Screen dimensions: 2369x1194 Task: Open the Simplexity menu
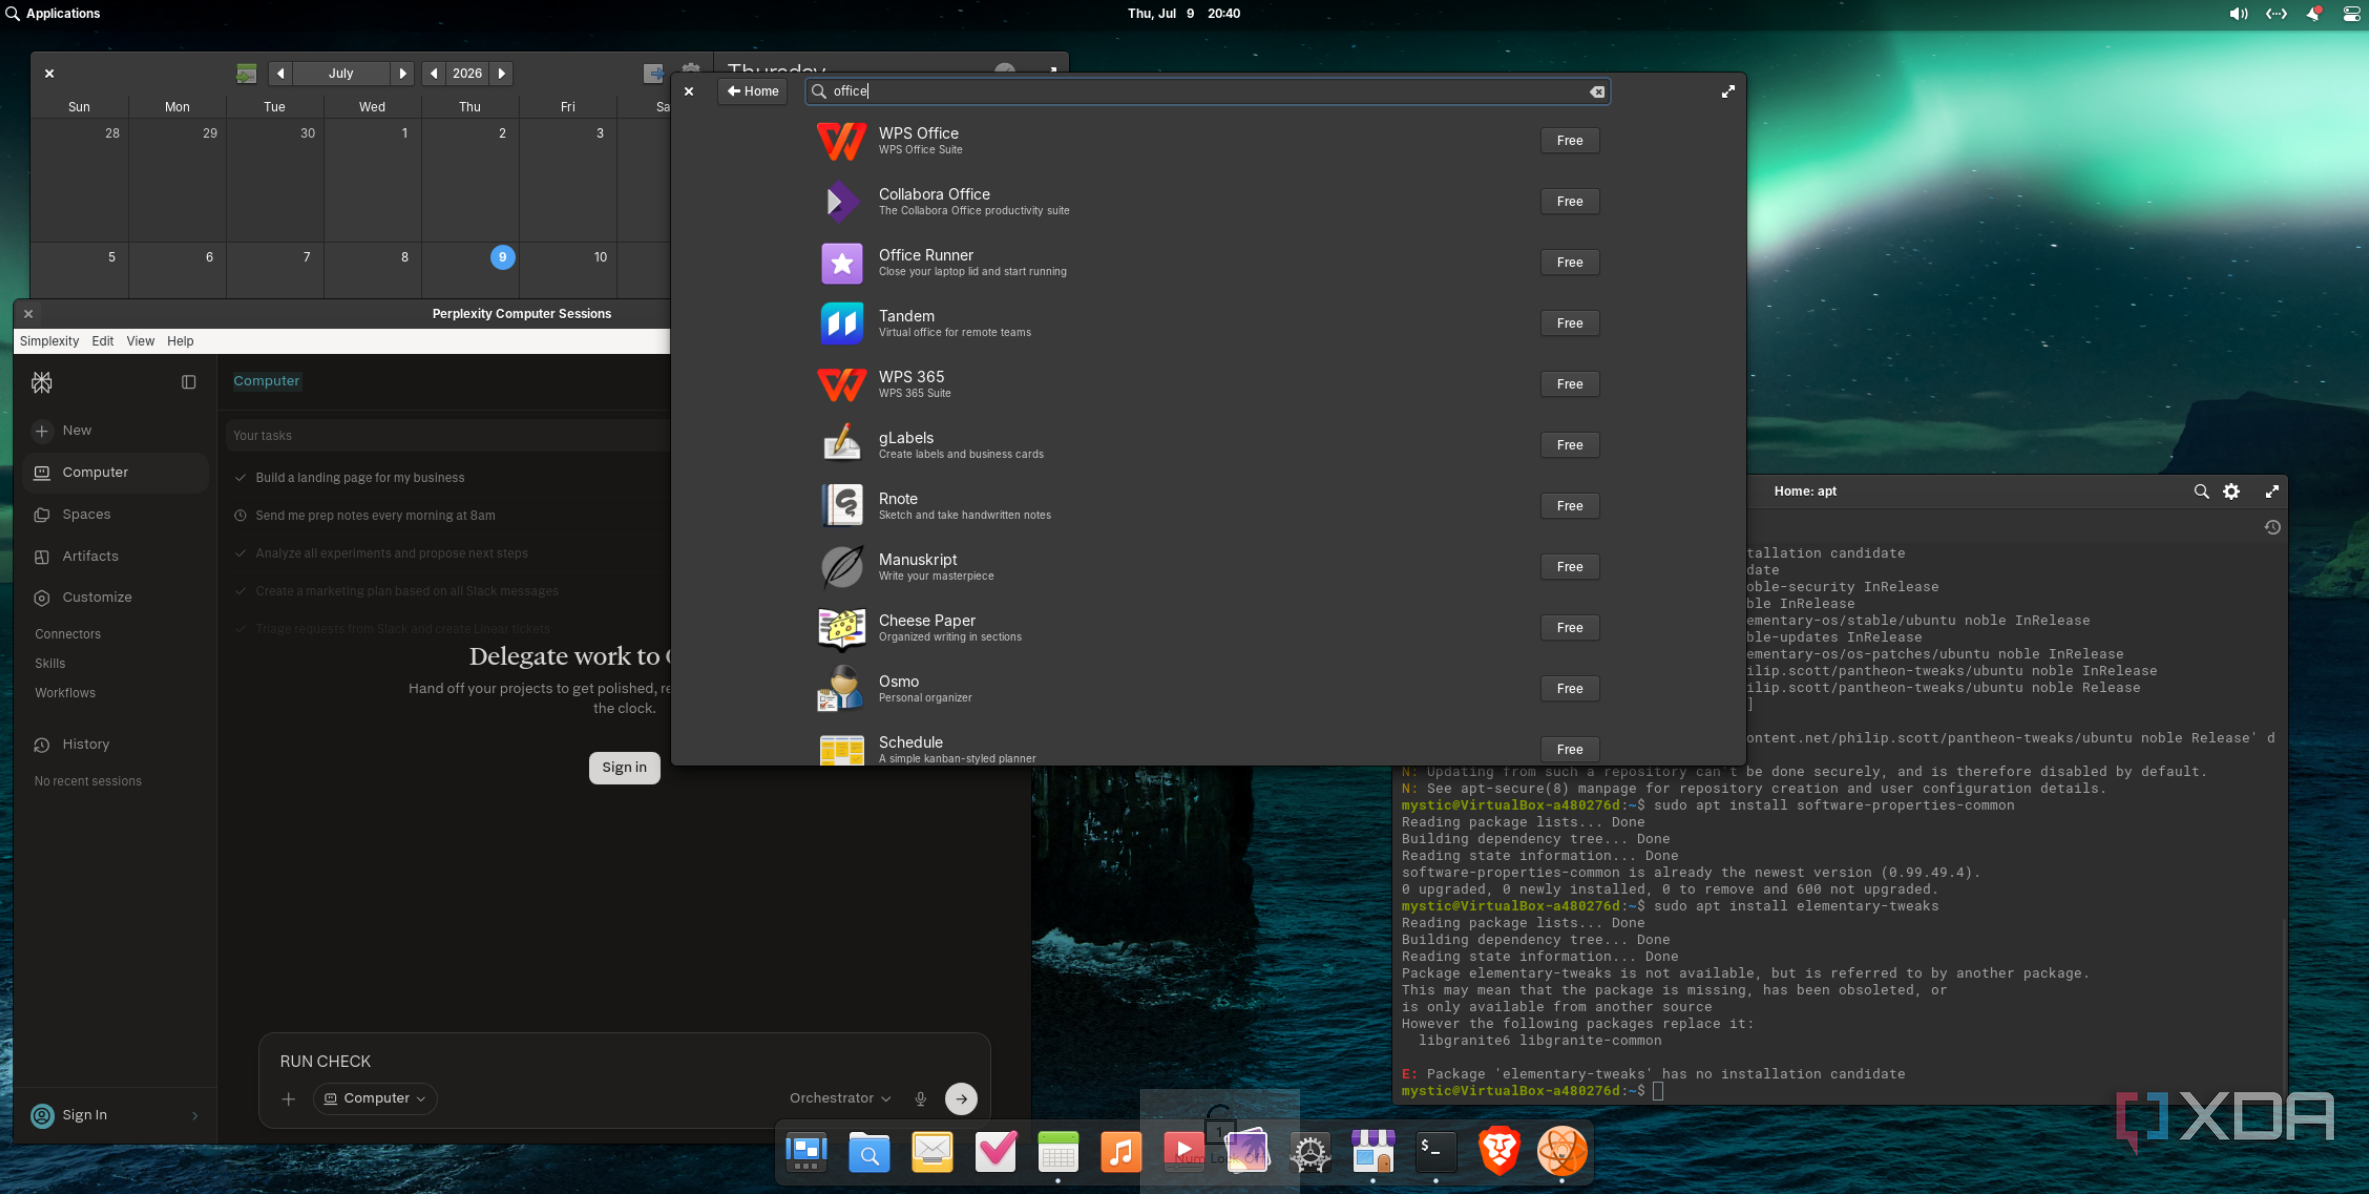point(49,341)
